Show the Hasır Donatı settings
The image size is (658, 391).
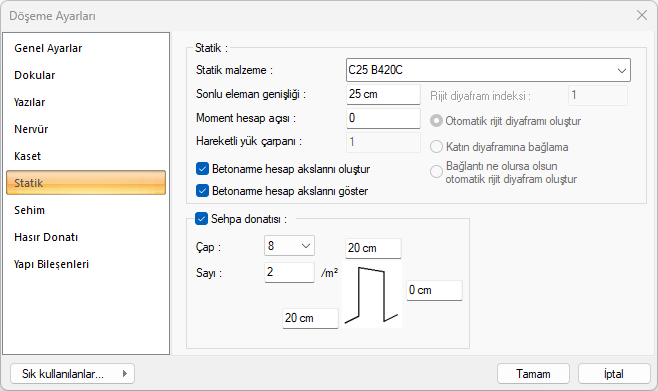coord(86,237)
